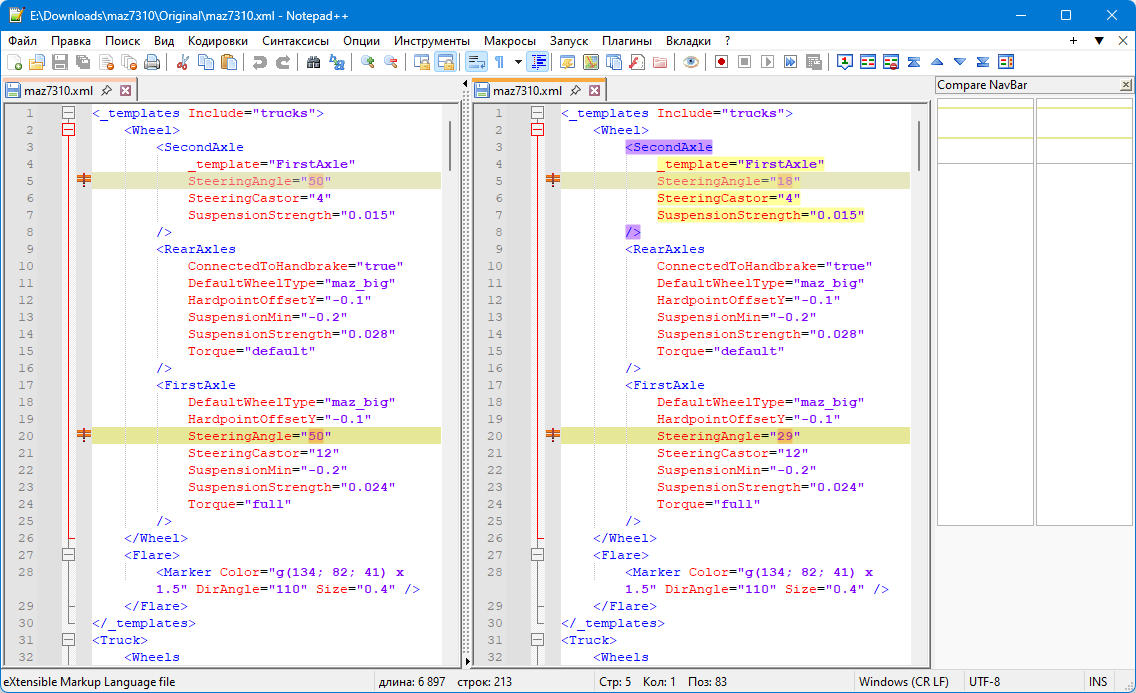Click the Zoom In magnifier icon

368,62
